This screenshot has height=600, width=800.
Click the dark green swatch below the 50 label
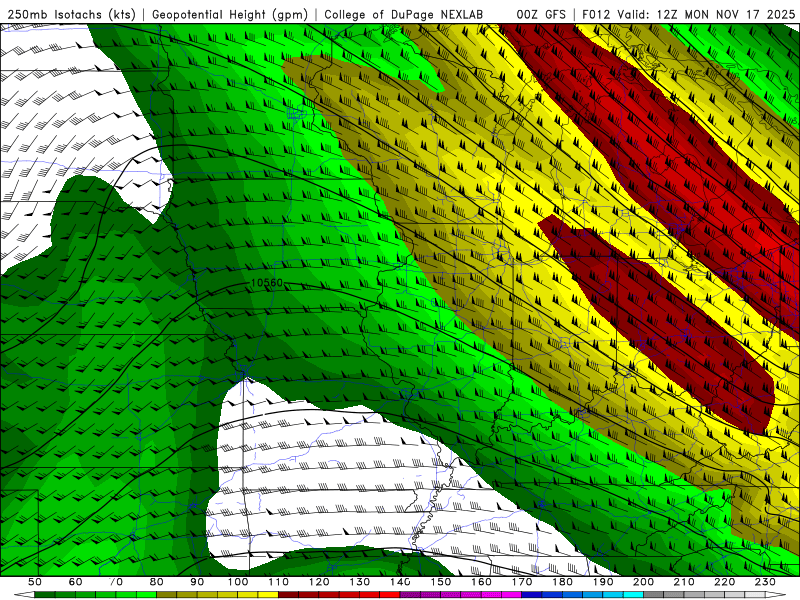[45, 595]
